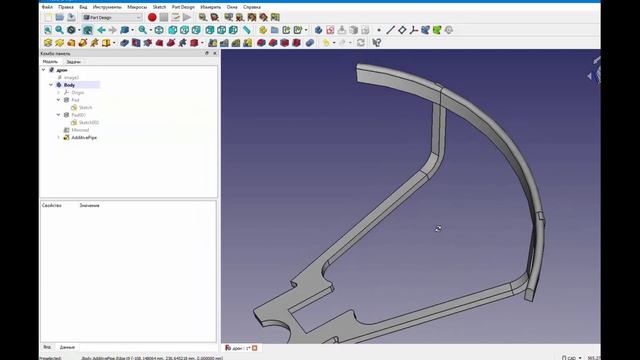Select the Sketch item under Pad
The height and width of the screenshot is (360, 640).
tap(85, 107)
